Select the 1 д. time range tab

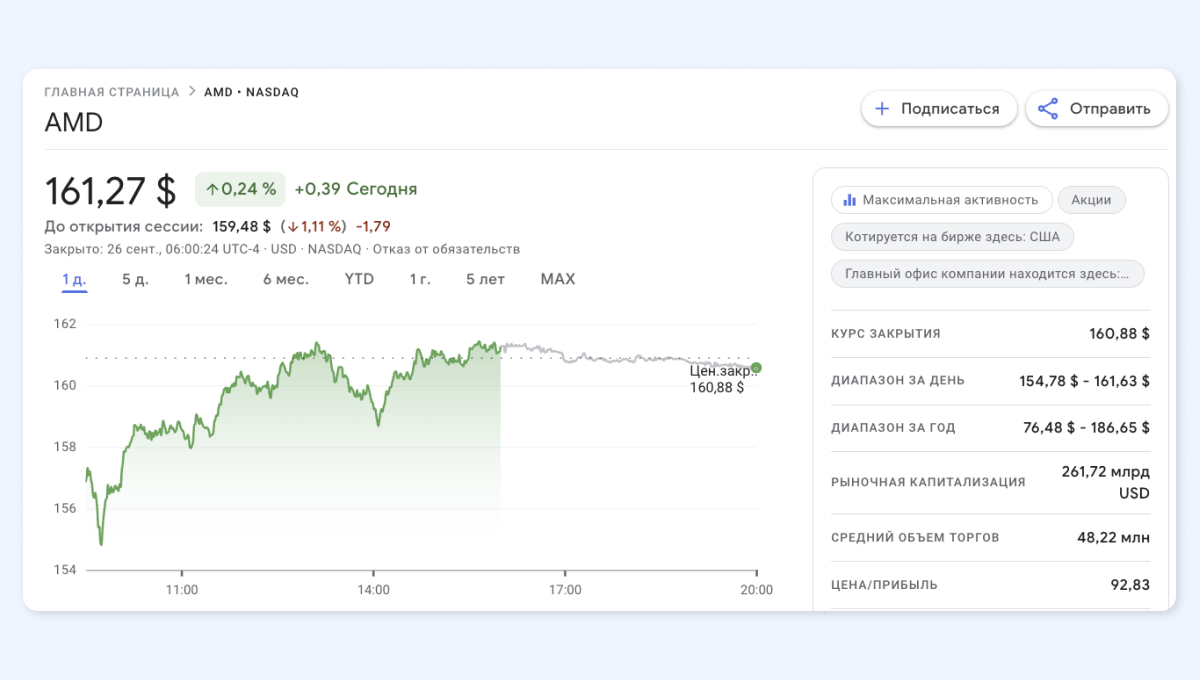pyautogui.click(x=74, y=280)
